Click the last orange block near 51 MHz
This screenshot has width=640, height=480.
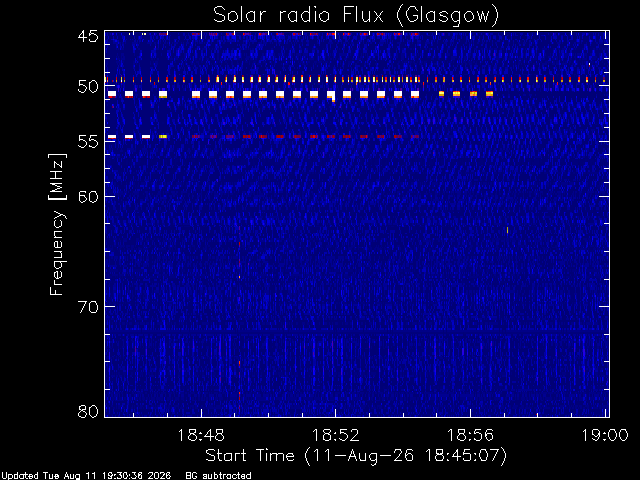pos(489,94)
